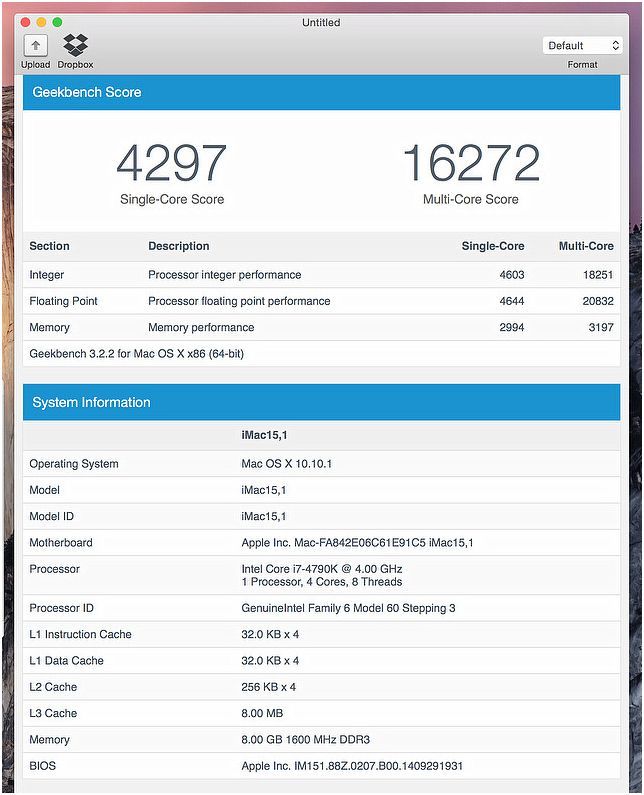Click the Processor ID label

pyautogui.click(x=61, y=608)
